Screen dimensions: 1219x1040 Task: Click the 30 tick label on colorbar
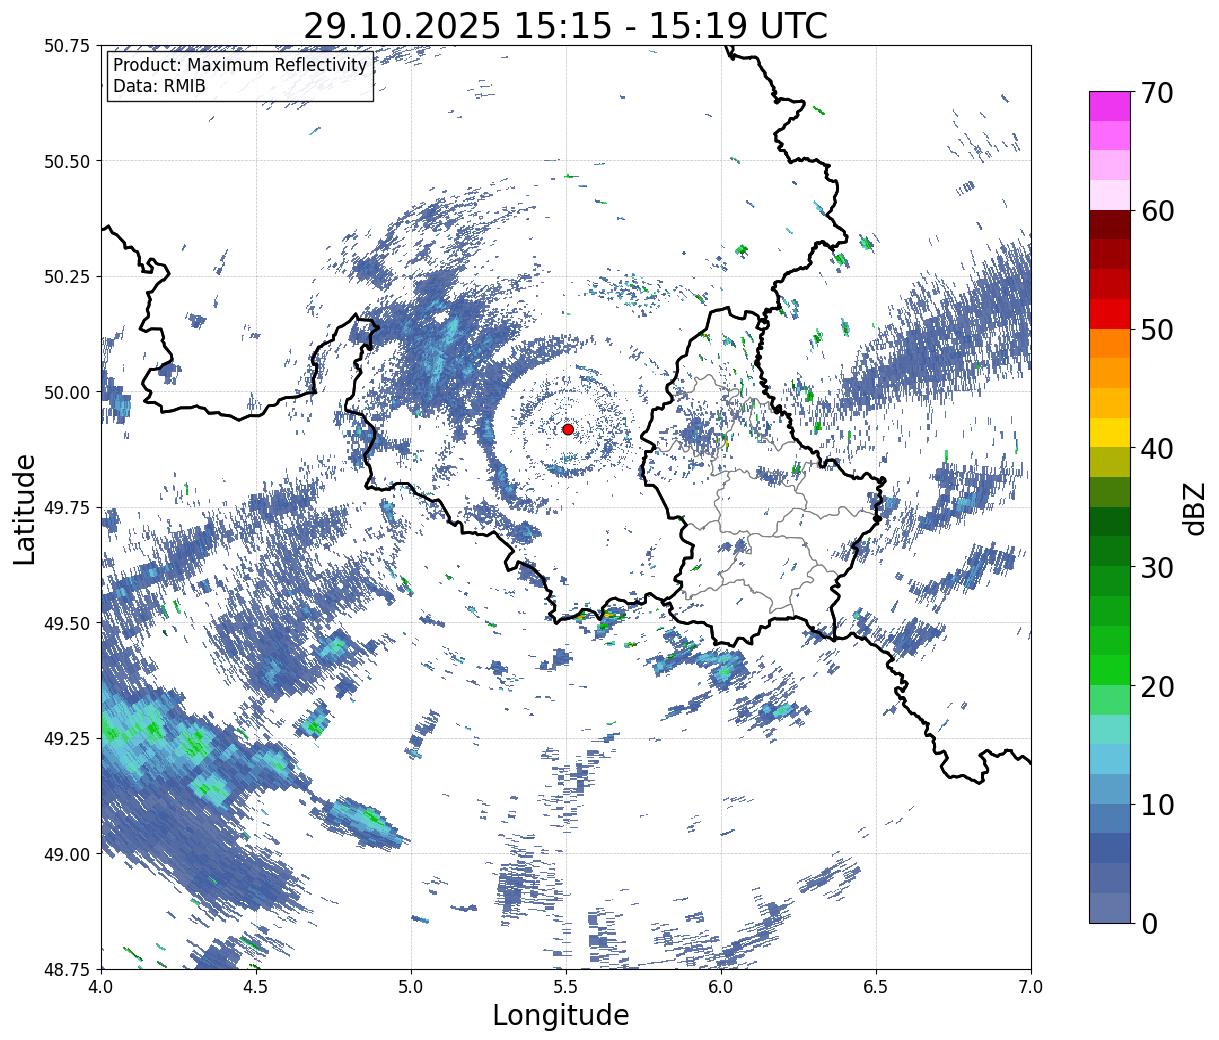[x=1157, y=567]
